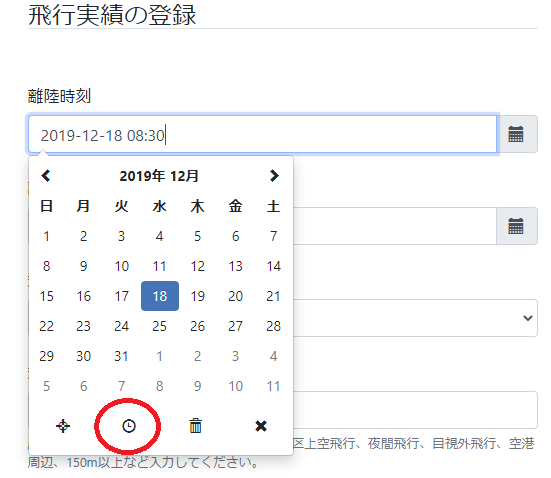This screenshot has width=551, height=478.
Task: Click the 離陸時刻 datetime input field
Action: click(262, 134)
